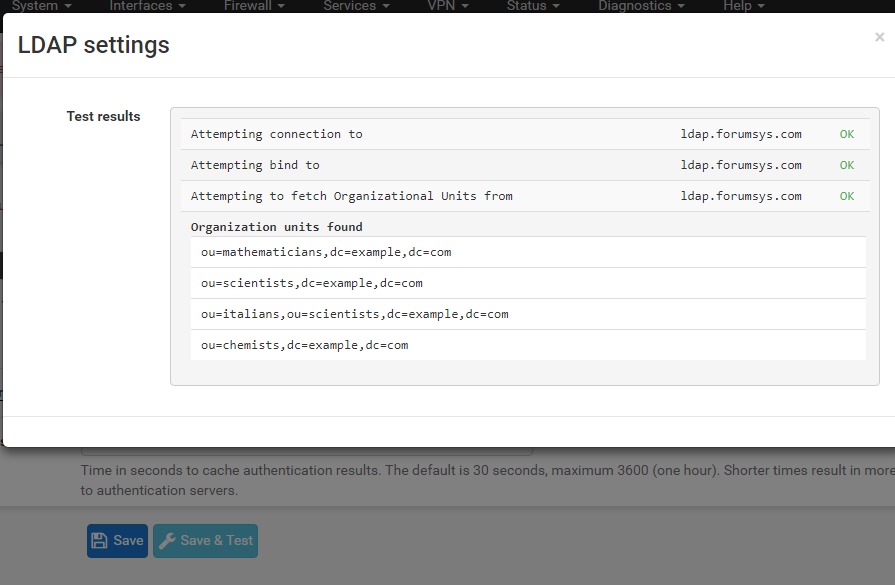The width and height of the screenshot is (895, 585).
Task: Open the Help menu
Action: tap(742, 6)
